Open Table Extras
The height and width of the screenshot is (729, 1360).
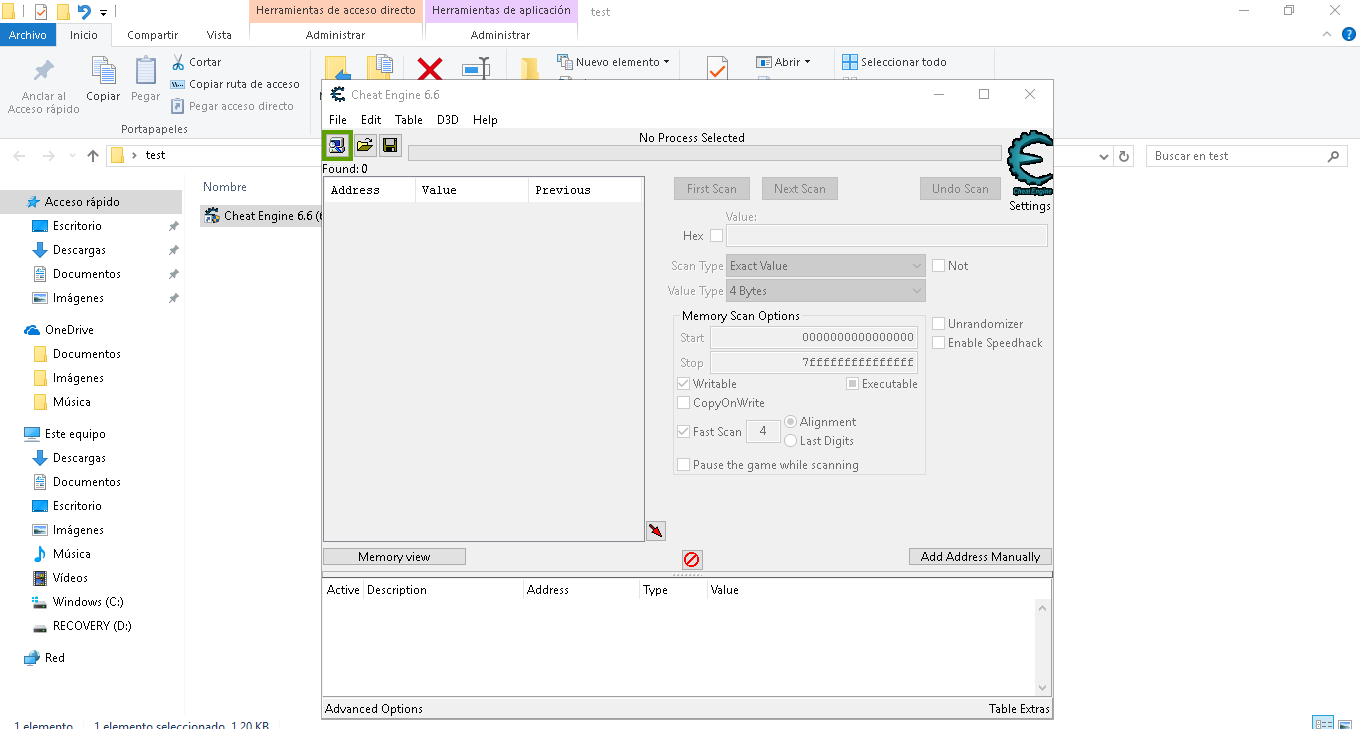pos(1019,709)
